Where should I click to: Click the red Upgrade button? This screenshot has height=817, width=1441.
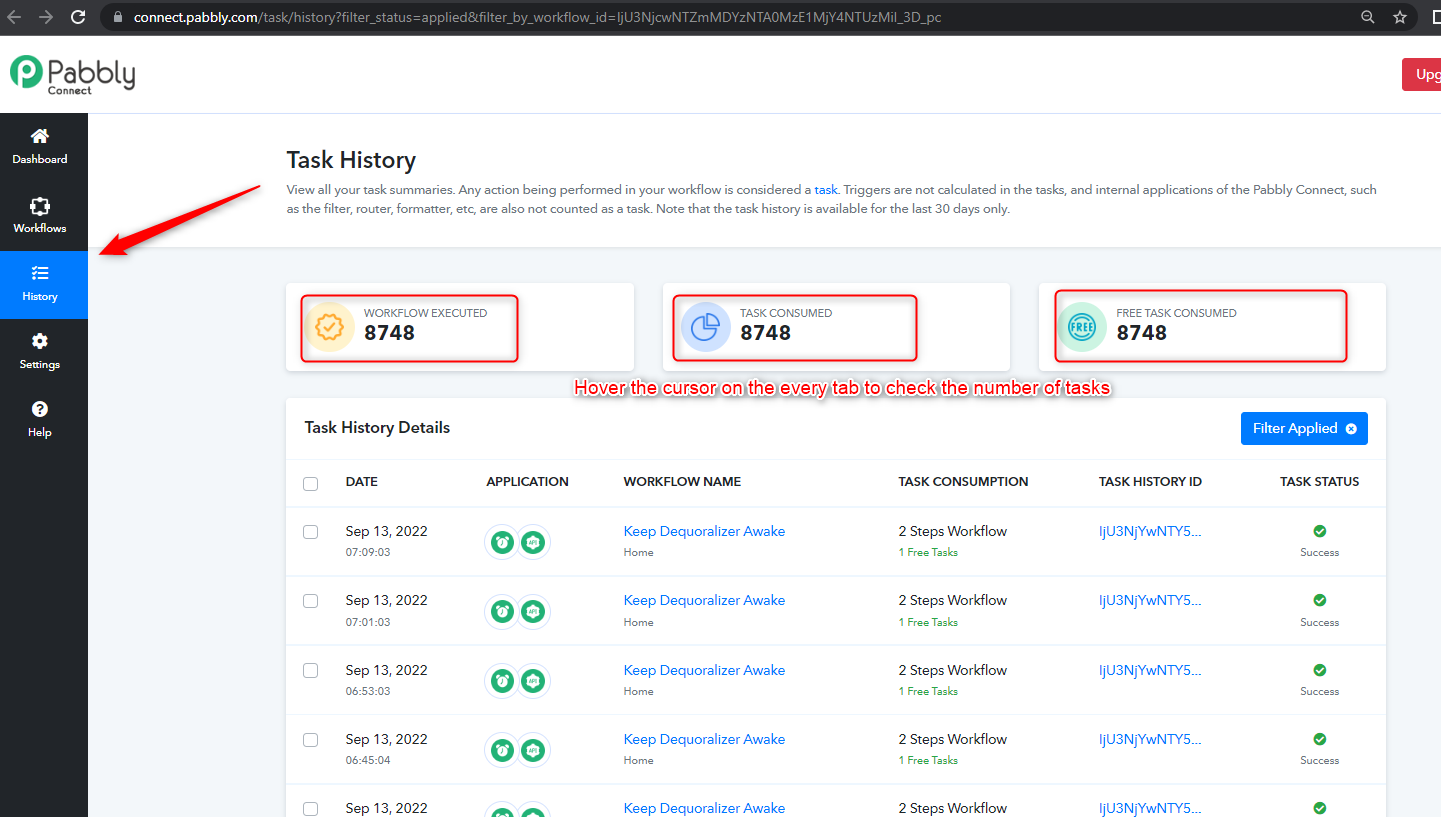[1421, 74]
